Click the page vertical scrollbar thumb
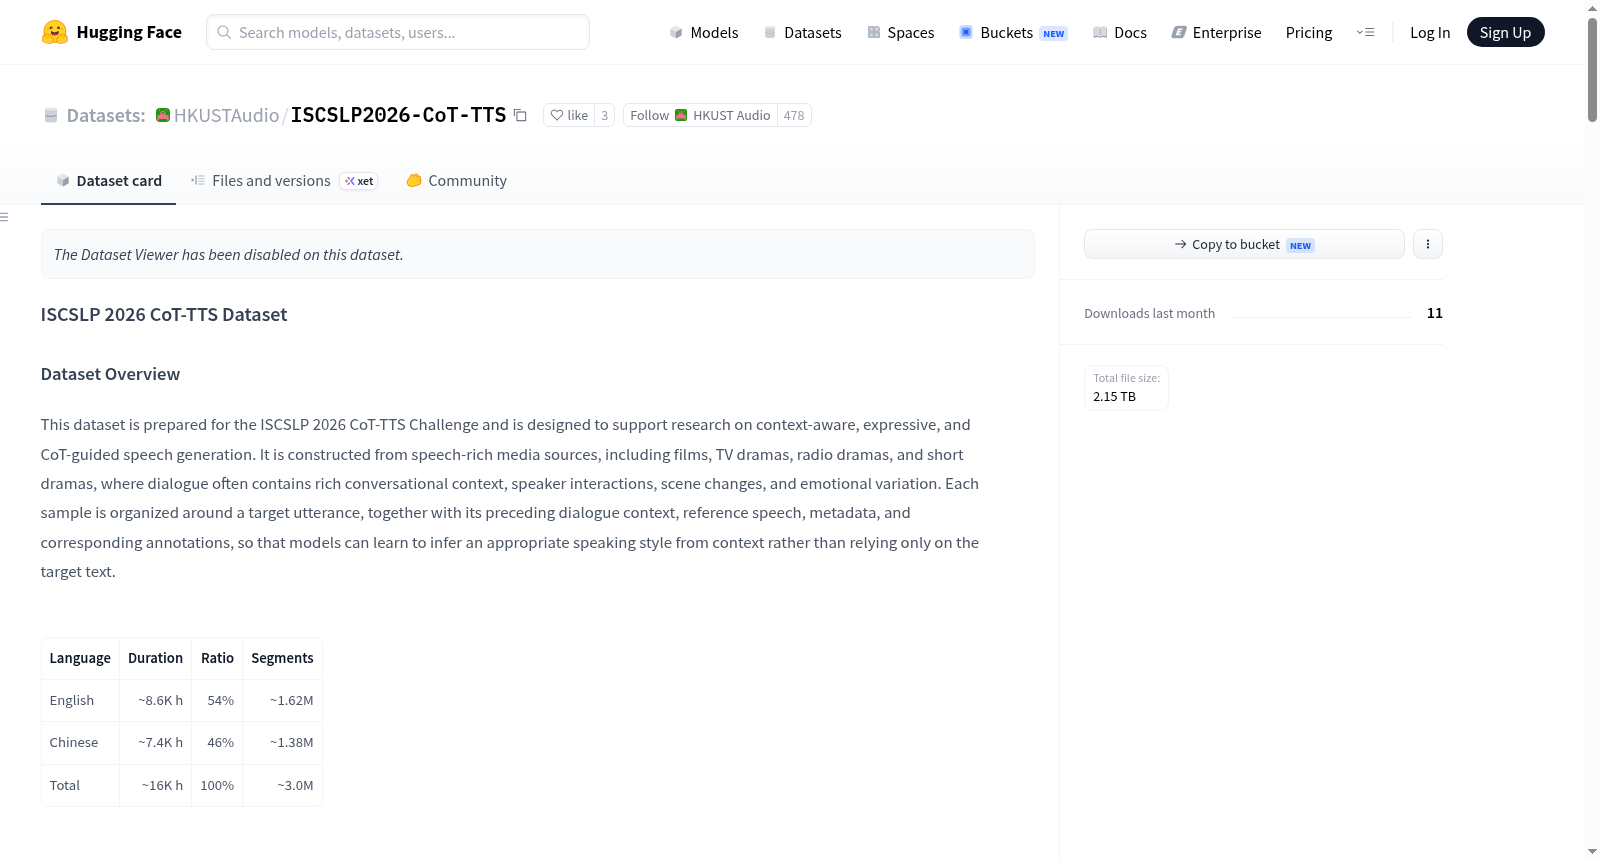The width and height of the screenshot is (1600, 861). click(x=1592, y=69)
